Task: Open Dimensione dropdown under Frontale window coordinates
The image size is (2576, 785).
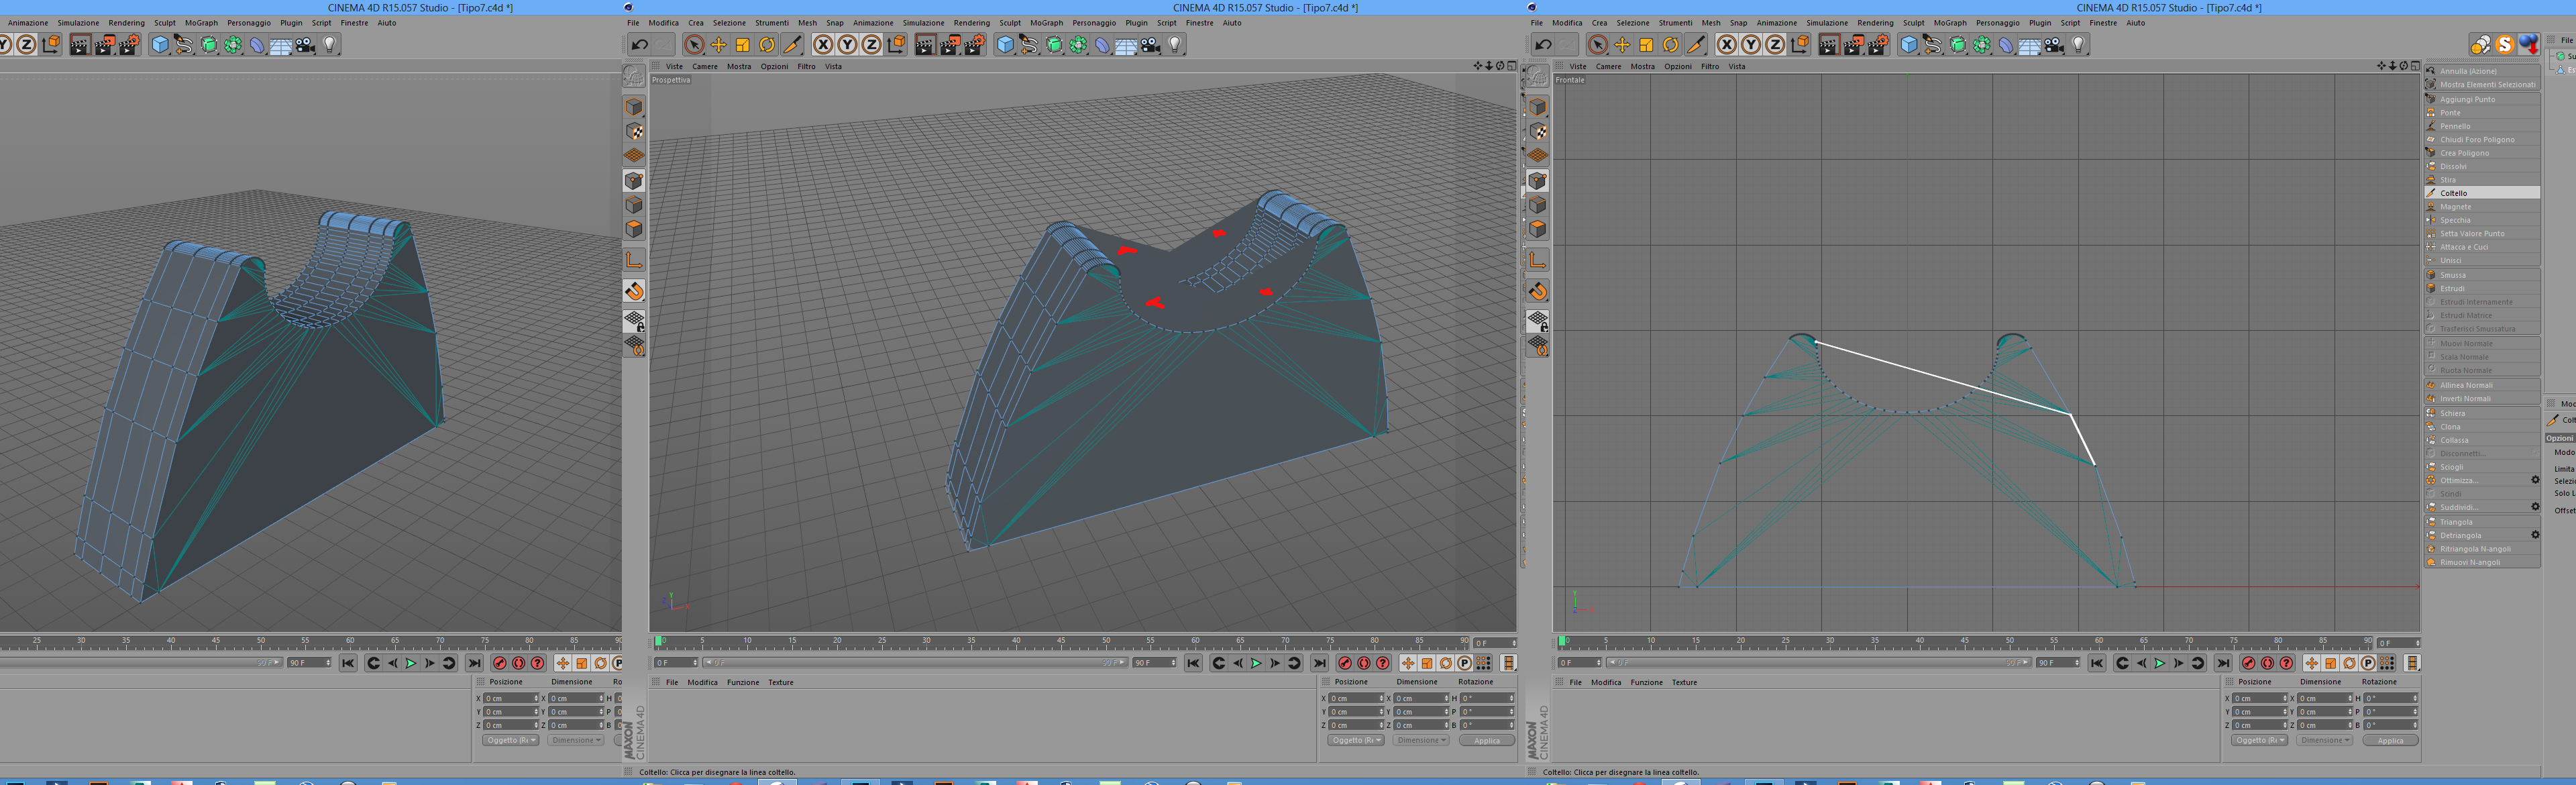Action: [2325, 741]
